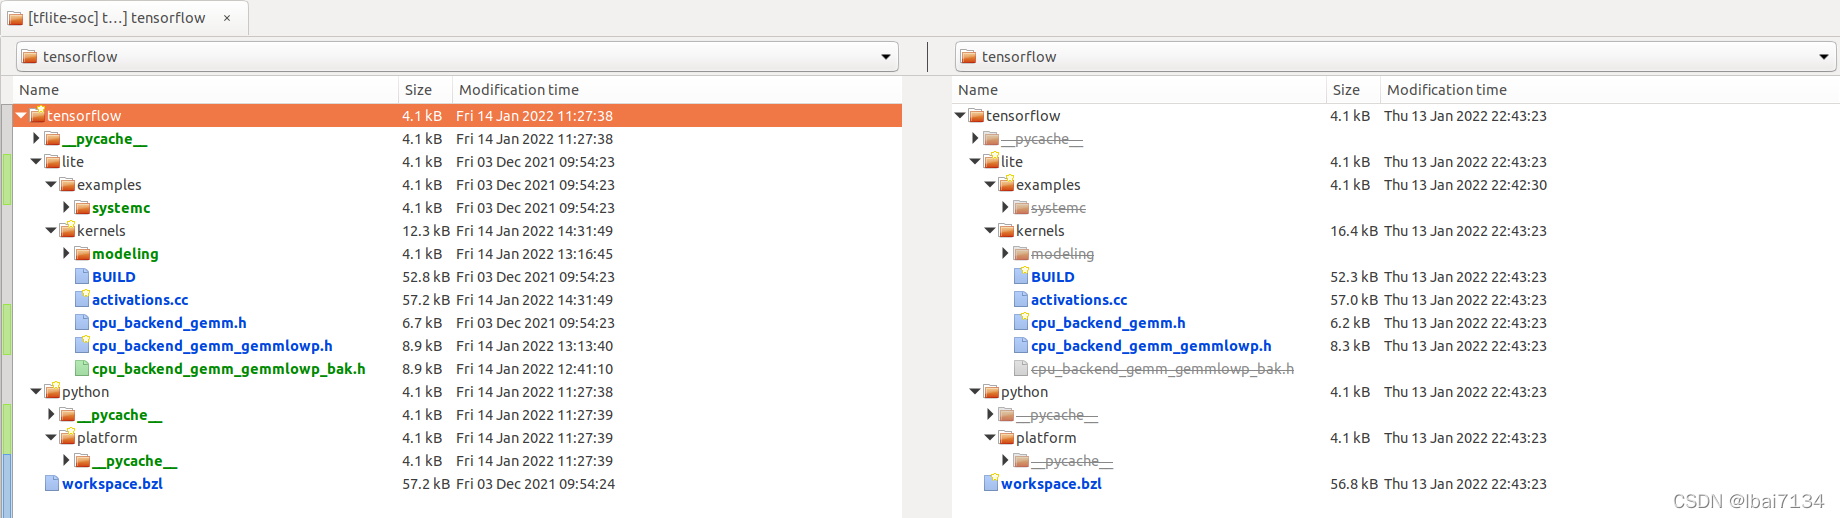Expand the modeling node in left pane
The image size is (1840, 518).
coord(66,253)
